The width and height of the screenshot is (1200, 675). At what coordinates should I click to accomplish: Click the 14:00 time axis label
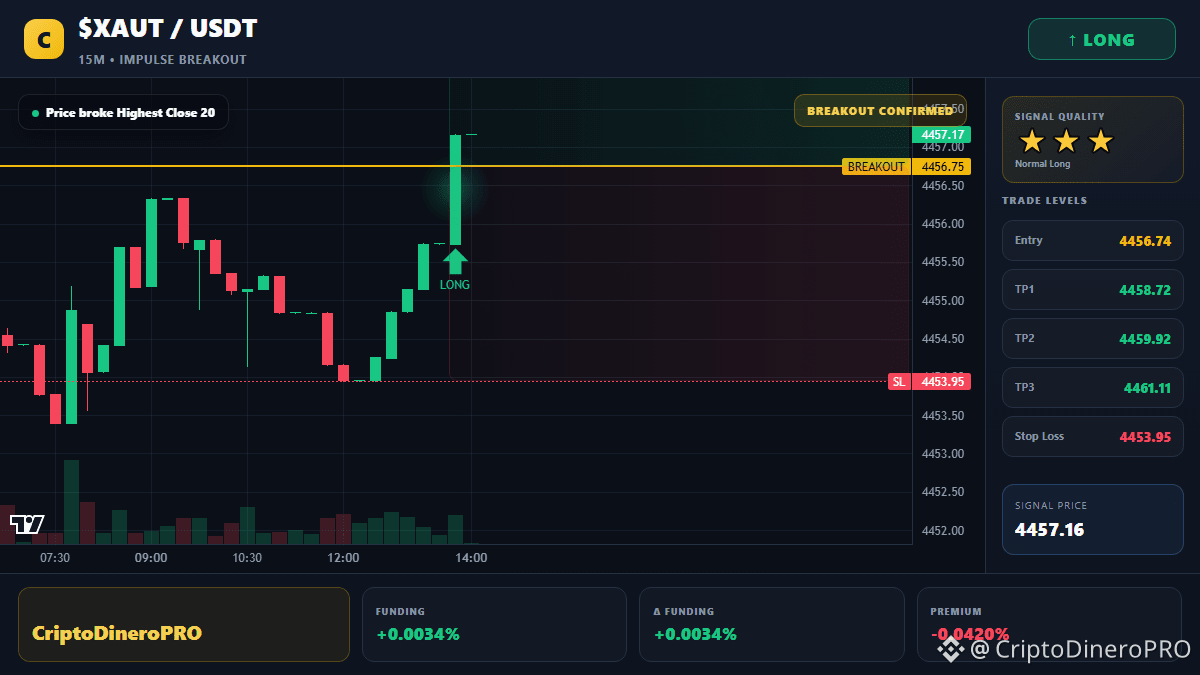tap(471, 558)
